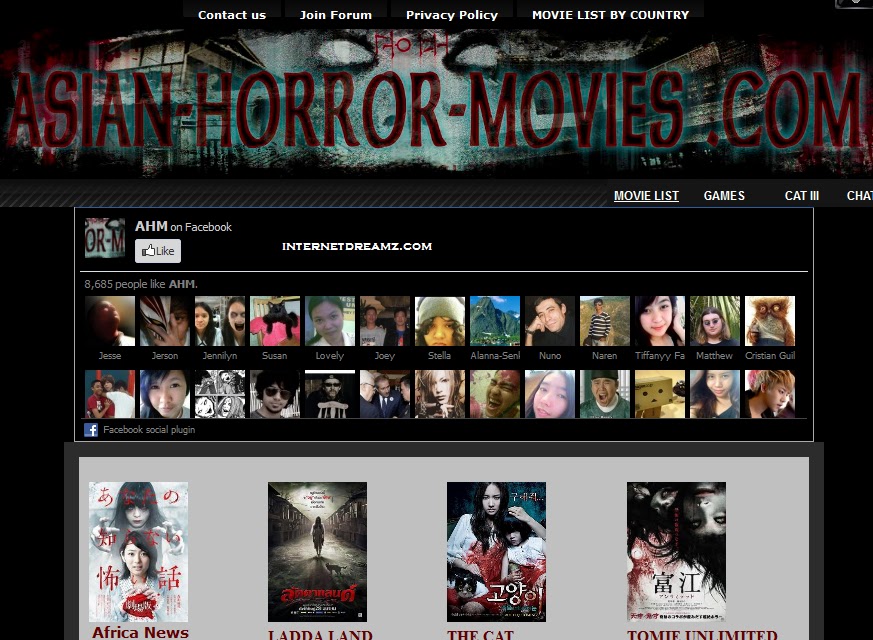The height and width of the screenshot is (640, 873).
Task: Open MOVIE LIST BY COUNTRY
Action: (610, 15)
